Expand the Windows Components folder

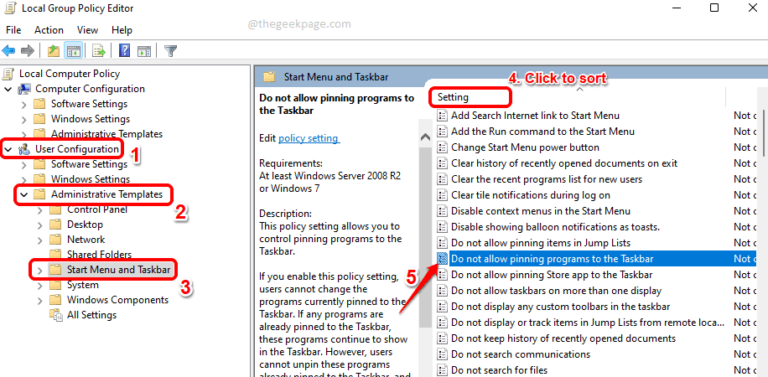40,300
